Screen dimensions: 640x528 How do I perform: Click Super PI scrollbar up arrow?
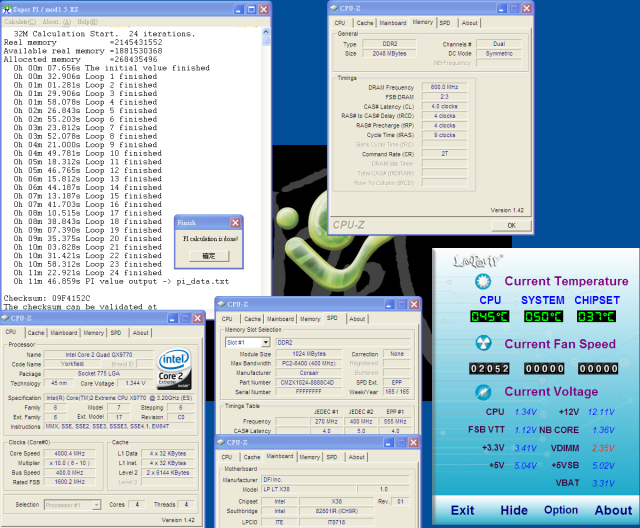266,31
